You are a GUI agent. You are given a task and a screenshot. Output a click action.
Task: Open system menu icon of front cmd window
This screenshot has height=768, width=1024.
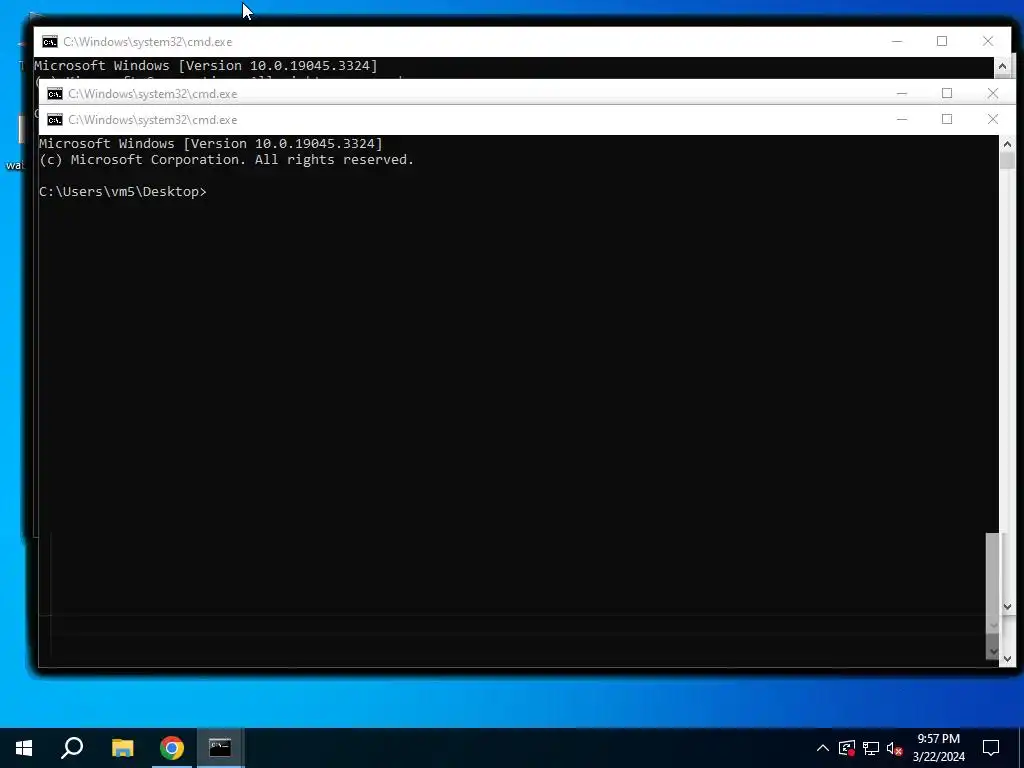click(x=55, y=120)
